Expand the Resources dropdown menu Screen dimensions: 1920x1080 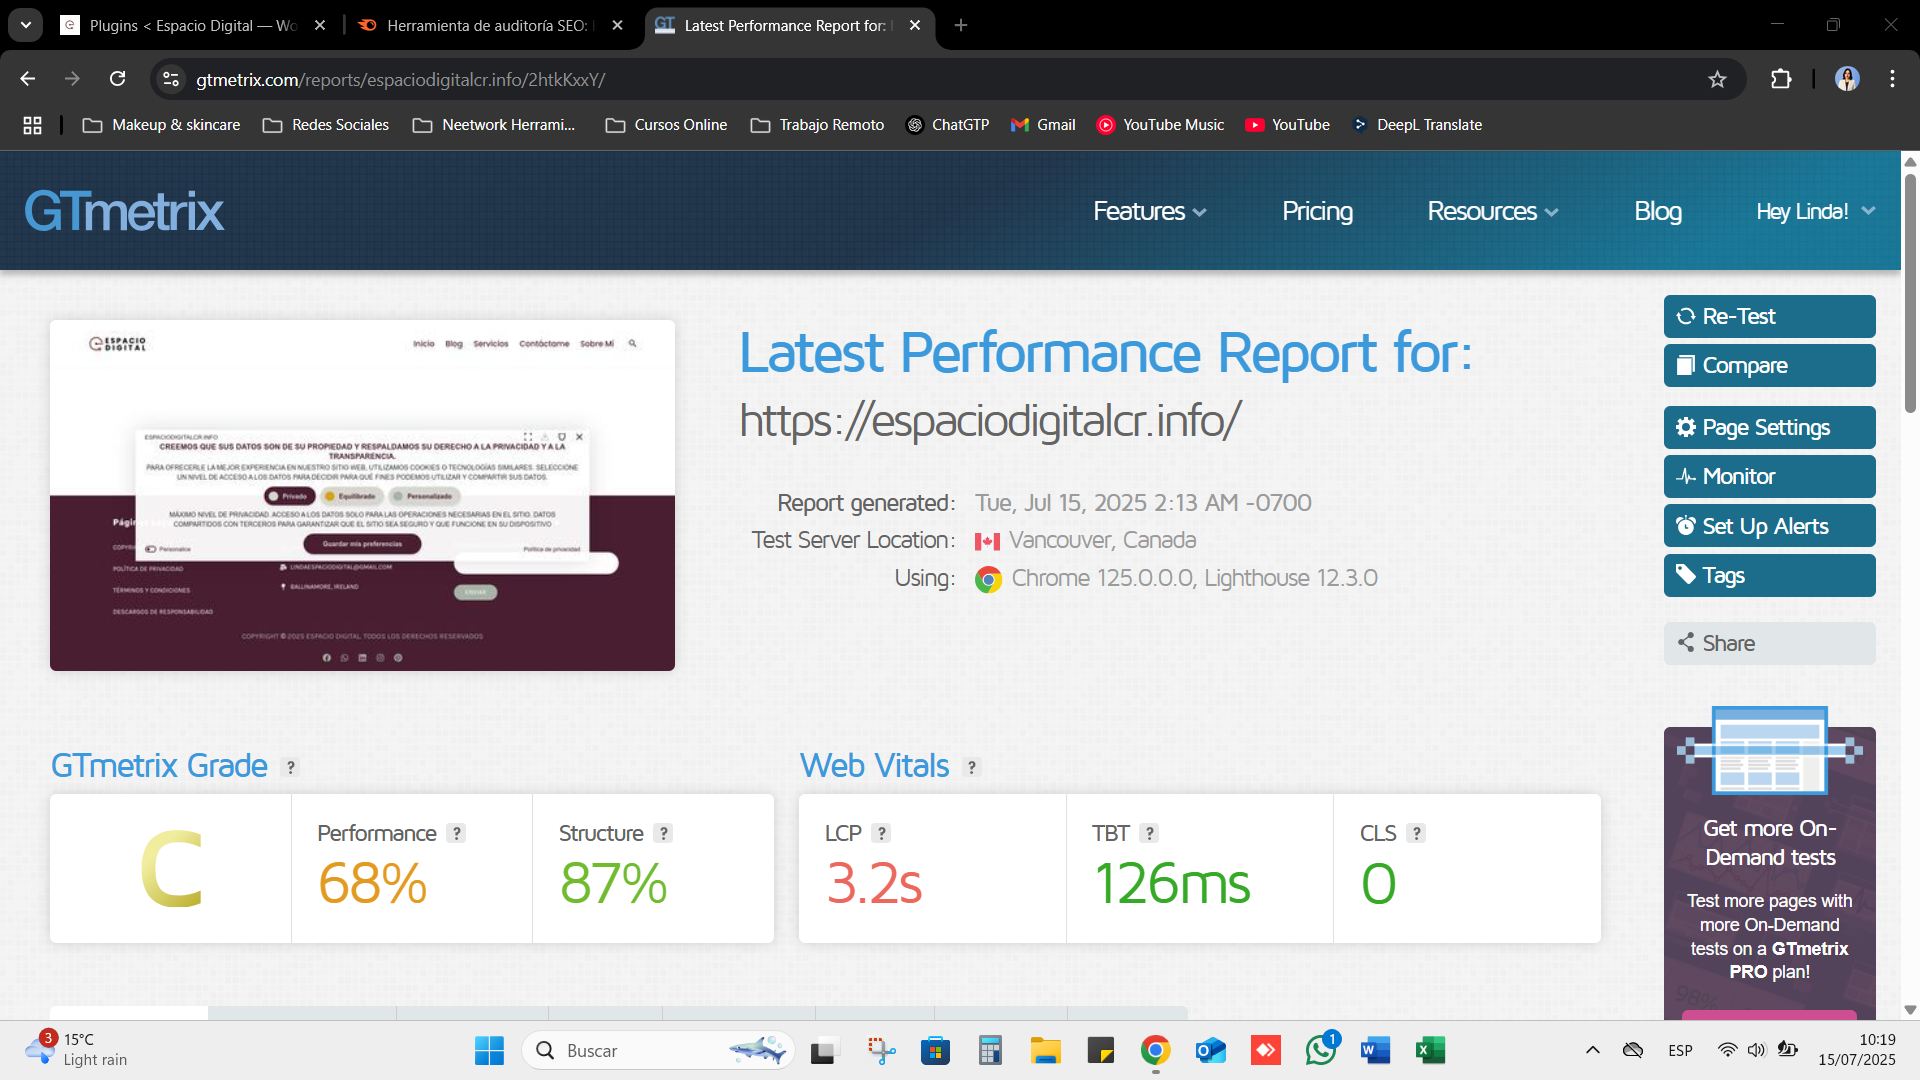click(1492, 211)
